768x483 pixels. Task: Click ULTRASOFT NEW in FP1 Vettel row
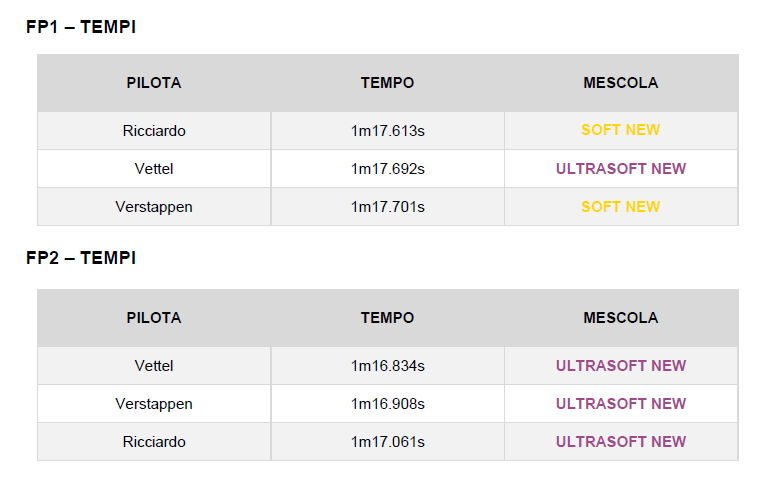click(x=621, y=168)
